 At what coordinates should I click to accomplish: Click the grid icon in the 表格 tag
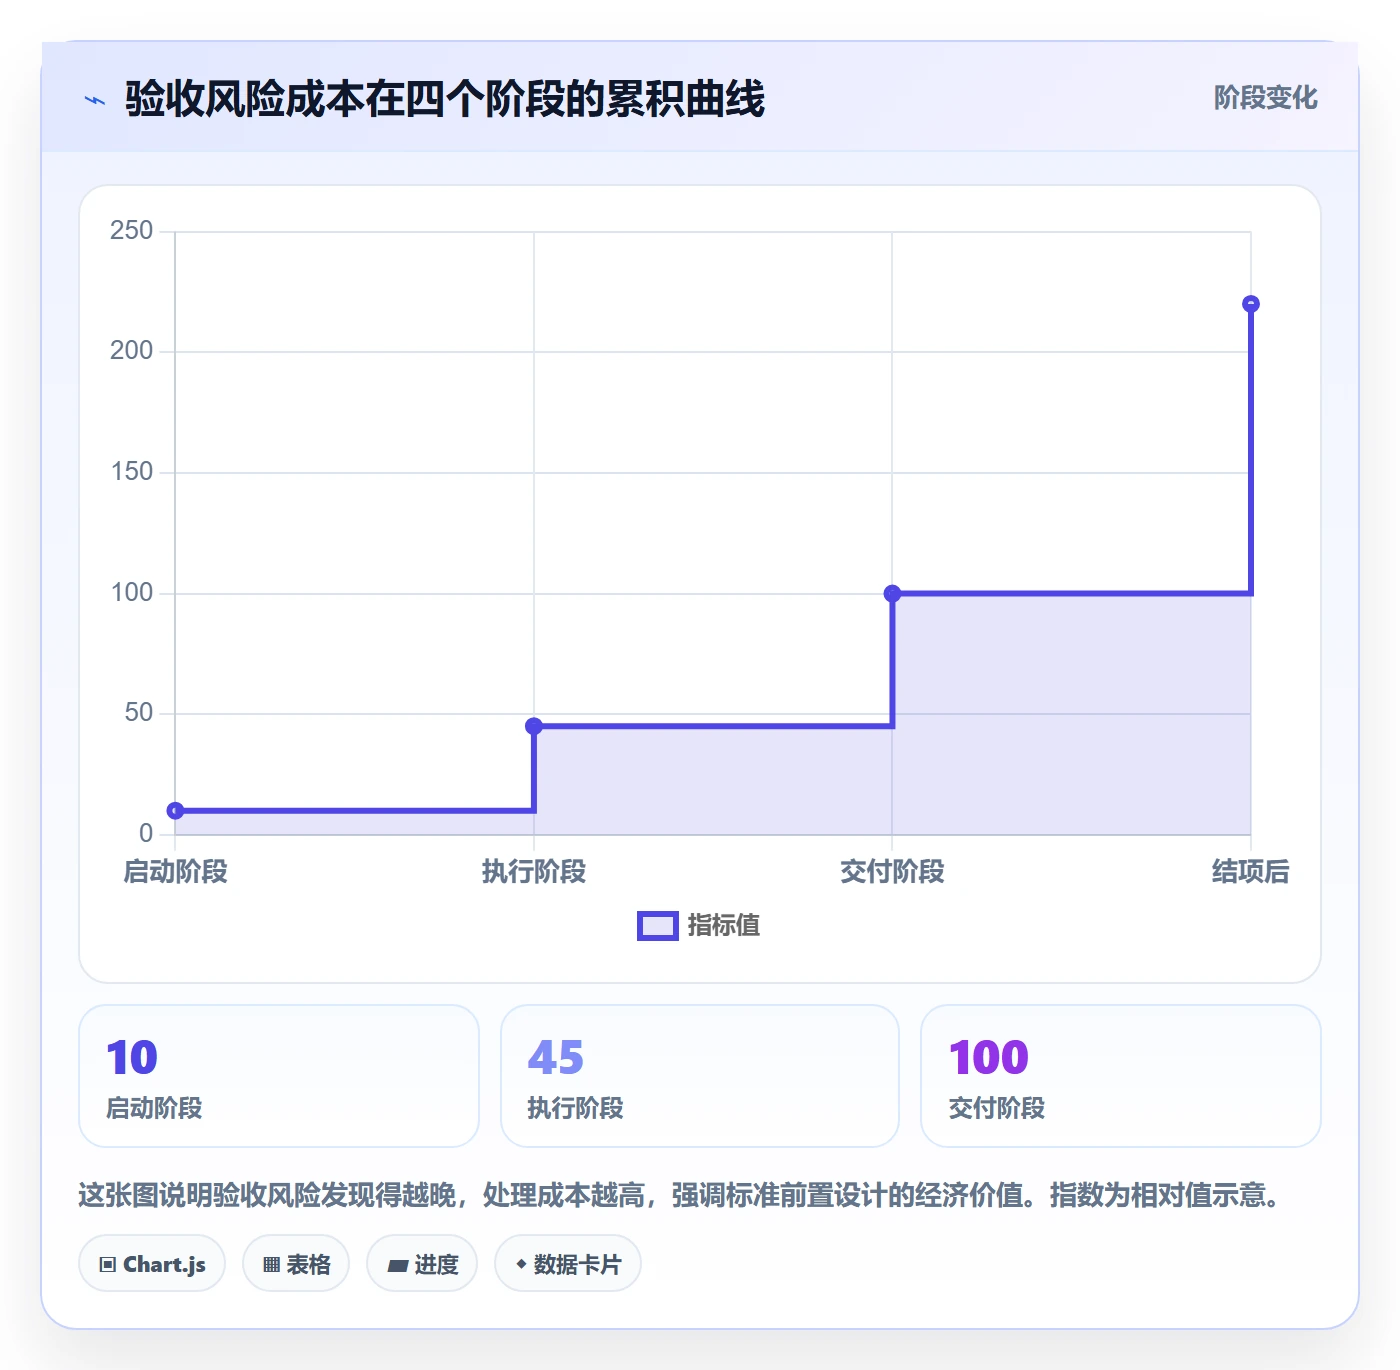click(x=271, y=1265)
